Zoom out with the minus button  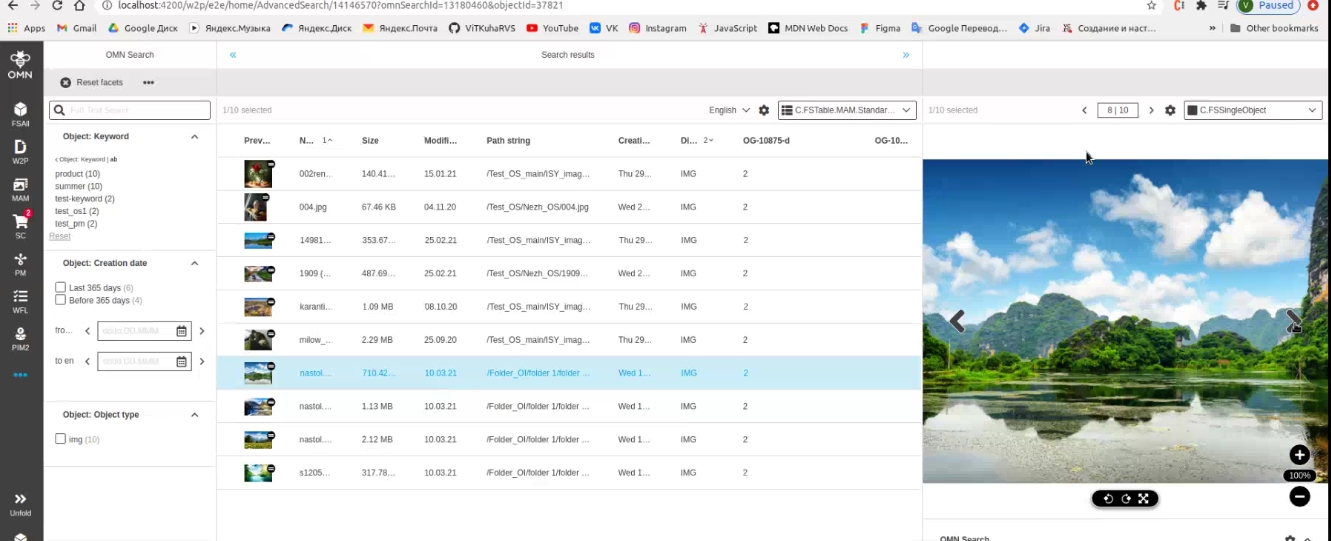pyautogui.click(x=1299, y=496)
